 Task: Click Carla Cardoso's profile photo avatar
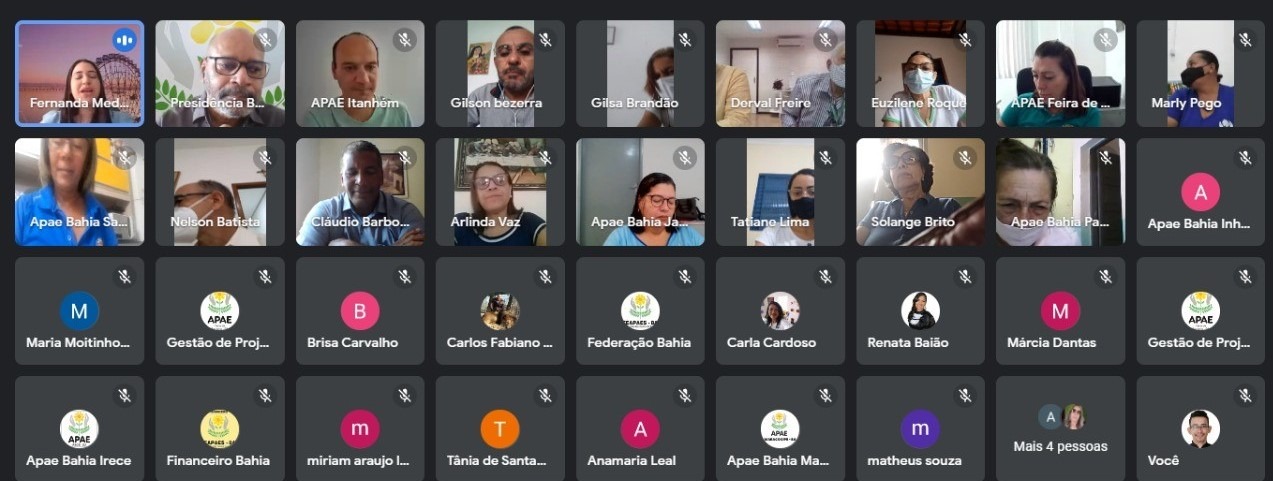(x=780, y=311)
